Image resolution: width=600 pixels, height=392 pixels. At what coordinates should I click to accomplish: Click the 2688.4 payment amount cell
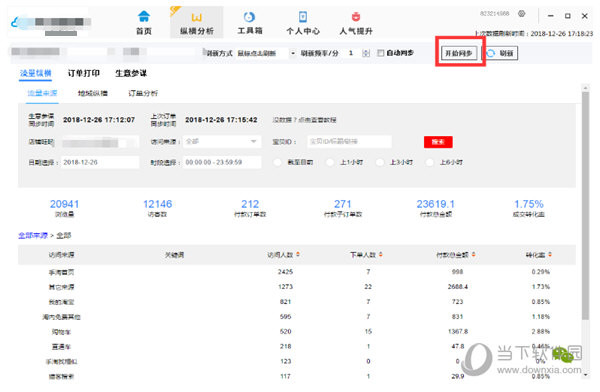[458, 287]
